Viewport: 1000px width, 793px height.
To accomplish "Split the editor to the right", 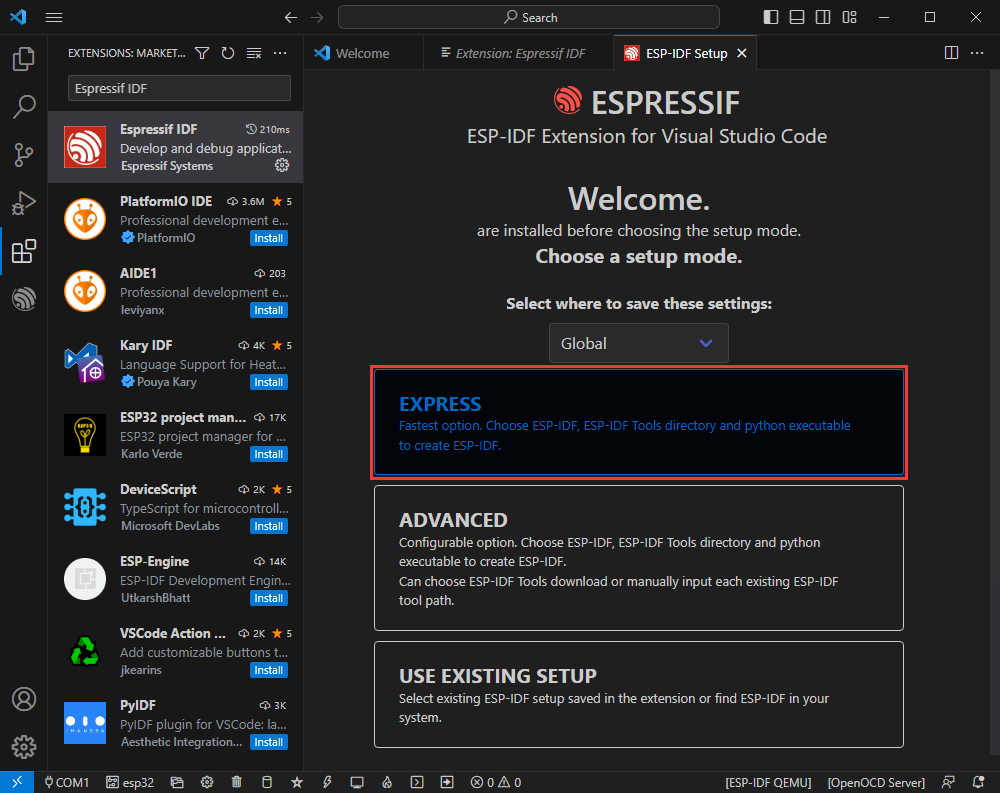I will click(x=951, y=53).
